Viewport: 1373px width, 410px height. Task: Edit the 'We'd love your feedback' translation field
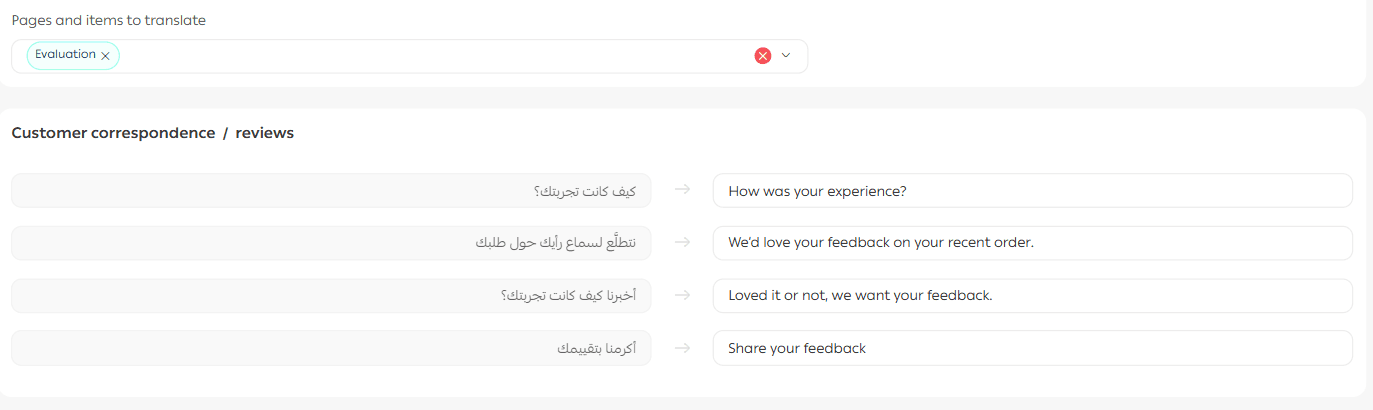pyautogui.click(x=1032, y=243)
